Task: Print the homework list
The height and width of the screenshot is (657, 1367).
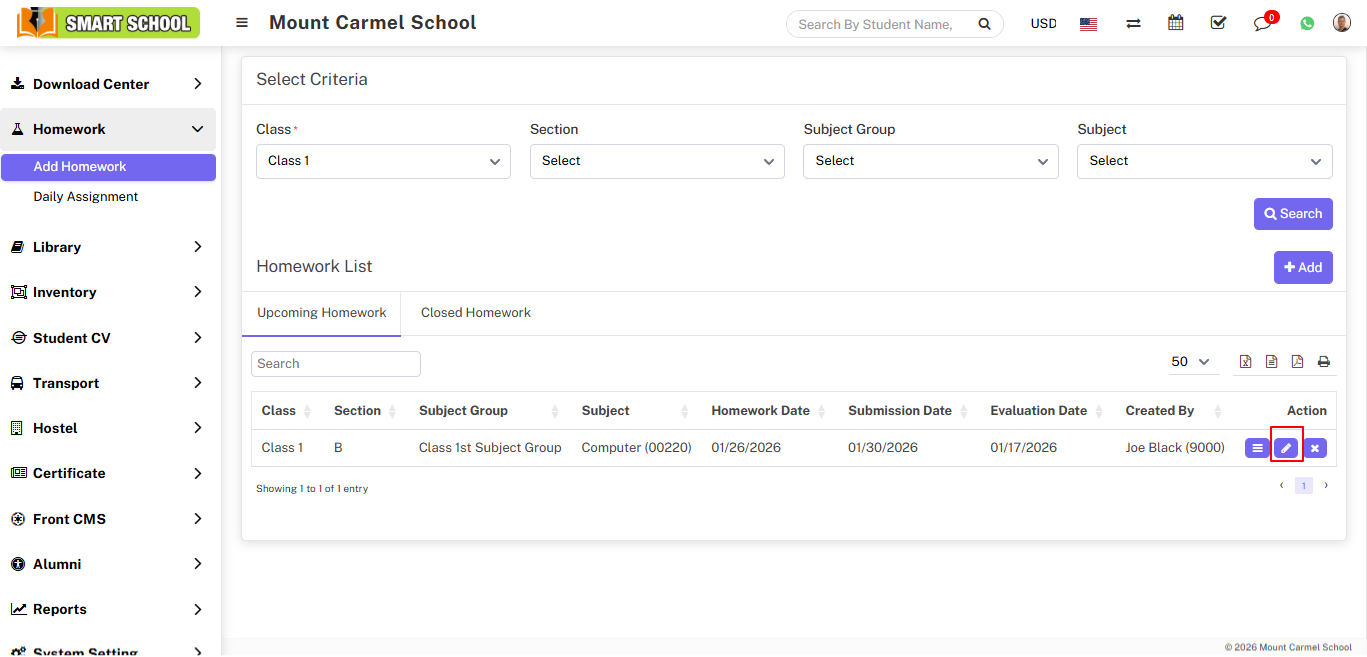Action: (x=1324, y=362)
